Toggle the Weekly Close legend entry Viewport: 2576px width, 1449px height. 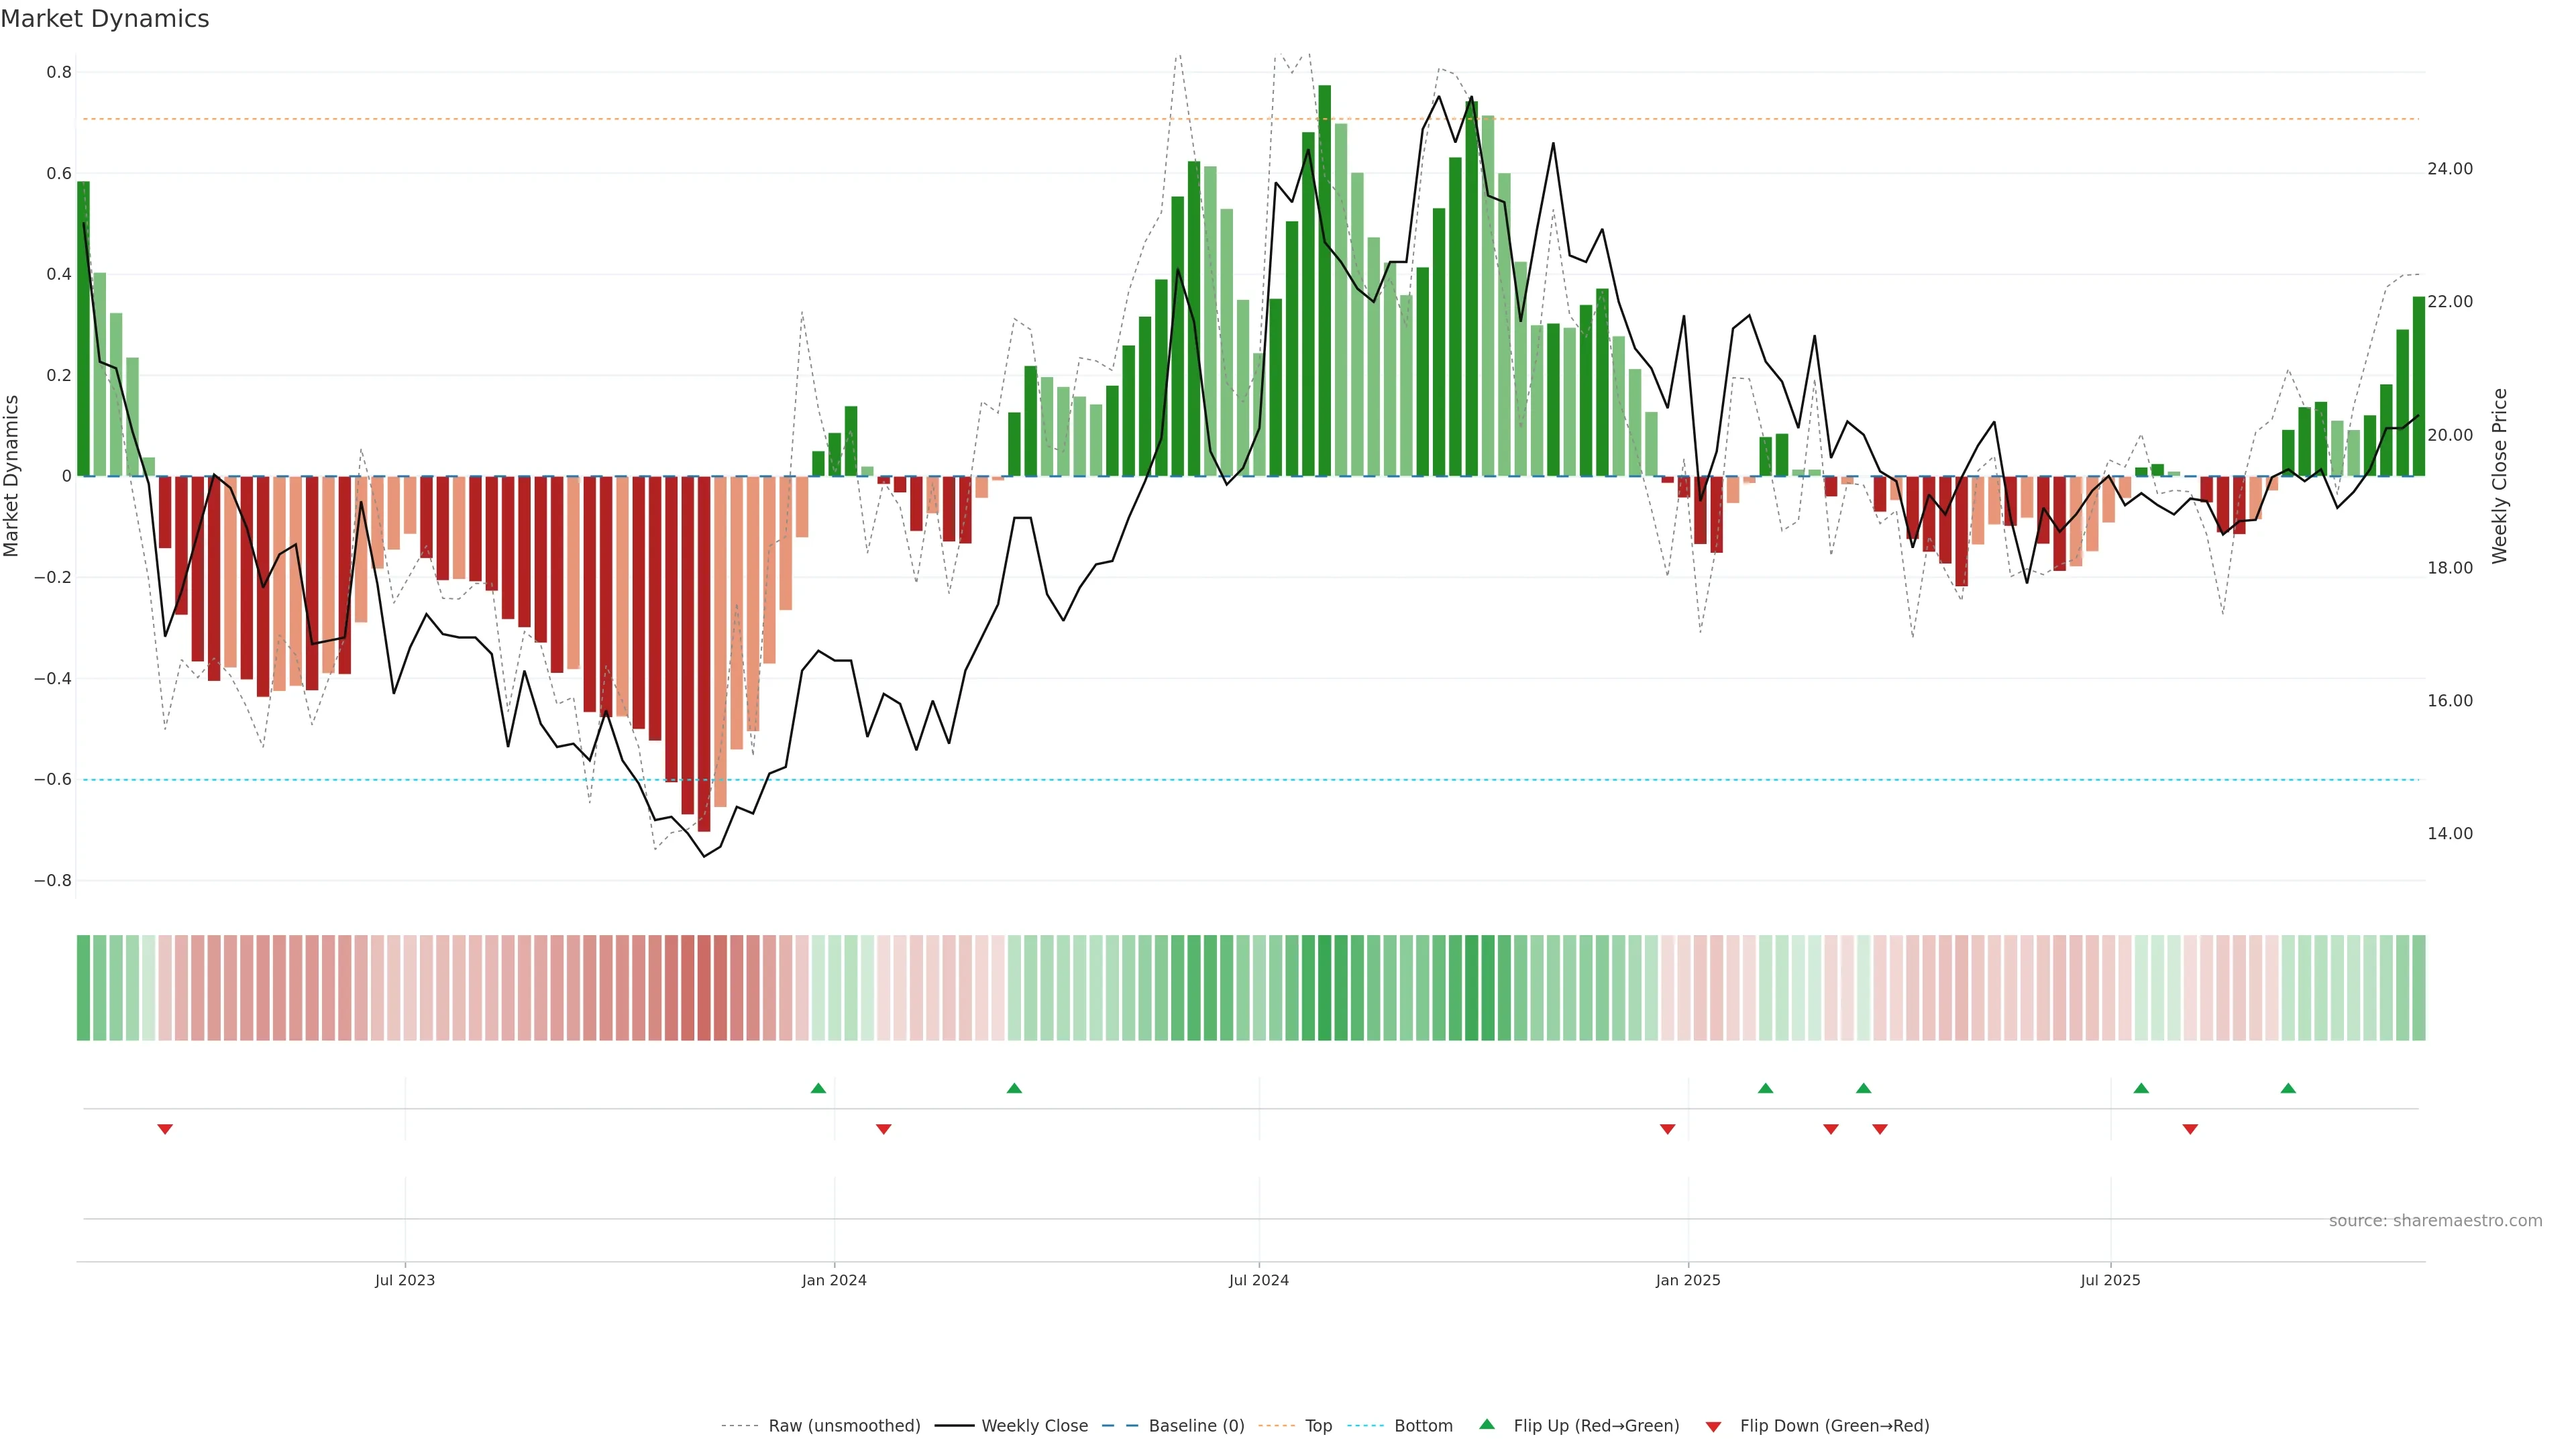pyautogui.click(x=1034, y=1426)
